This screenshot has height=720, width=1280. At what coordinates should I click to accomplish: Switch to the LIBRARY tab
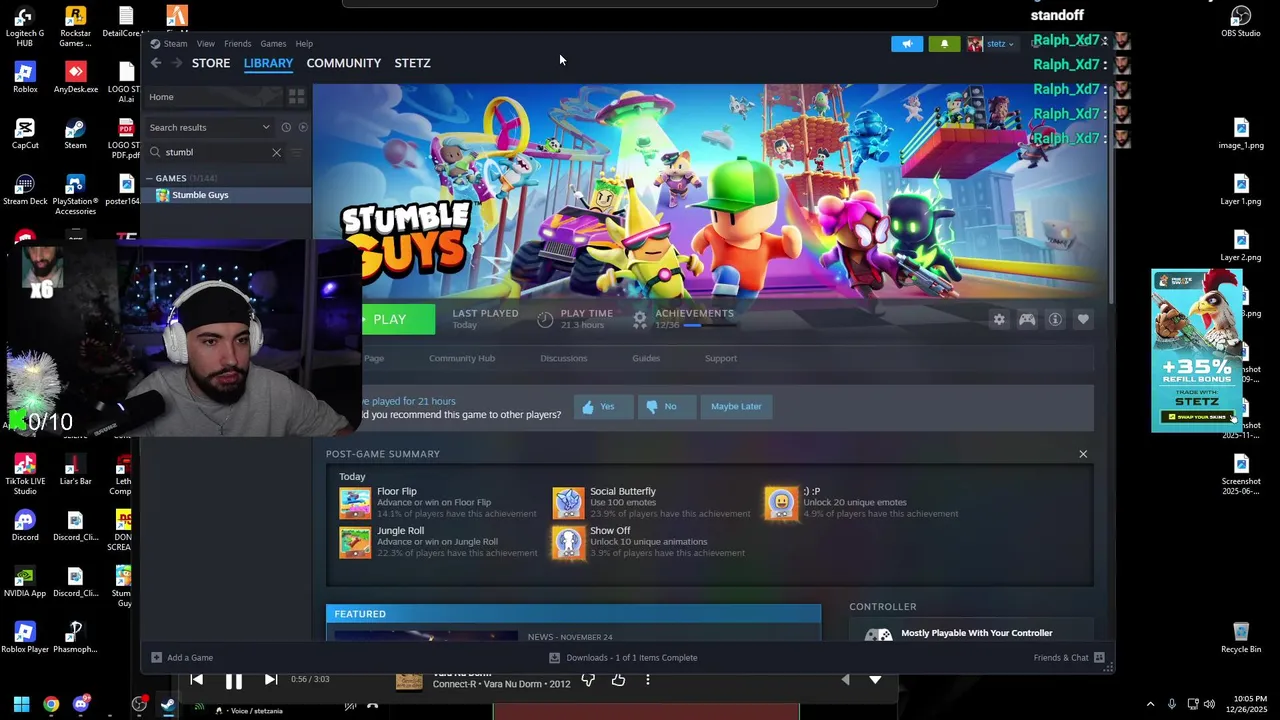click(268, 63)
